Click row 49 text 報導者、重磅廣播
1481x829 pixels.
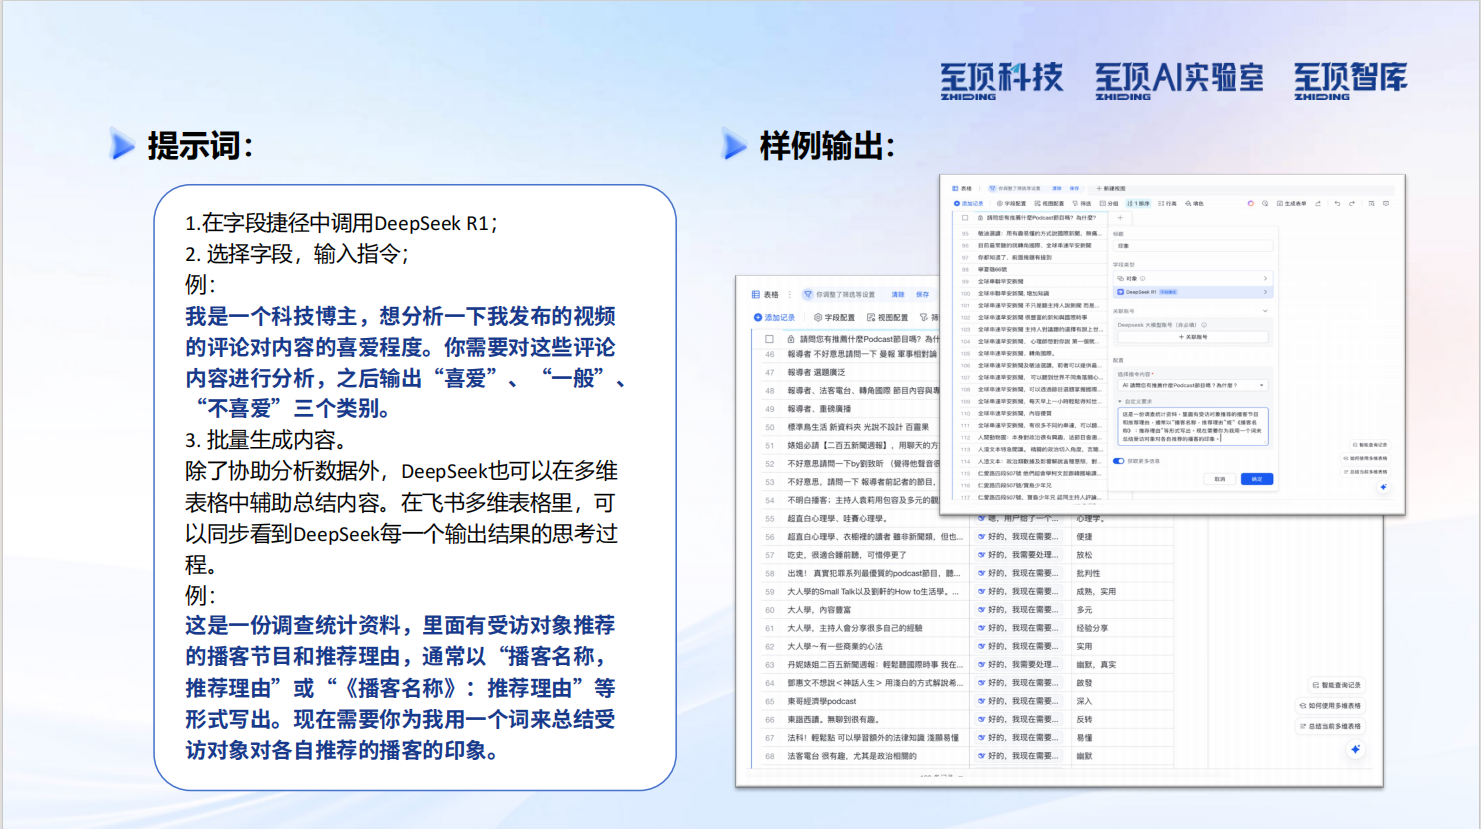tap(819, 409)
